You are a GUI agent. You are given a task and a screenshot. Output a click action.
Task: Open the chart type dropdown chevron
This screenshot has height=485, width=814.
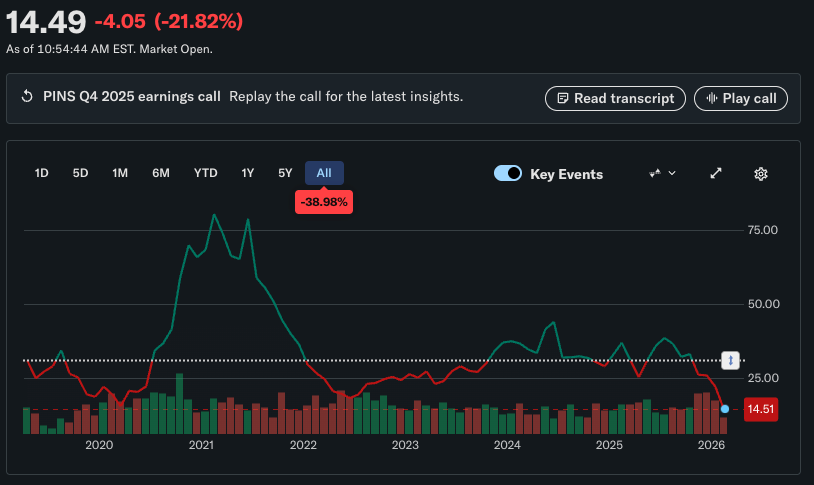coord(672,174)
